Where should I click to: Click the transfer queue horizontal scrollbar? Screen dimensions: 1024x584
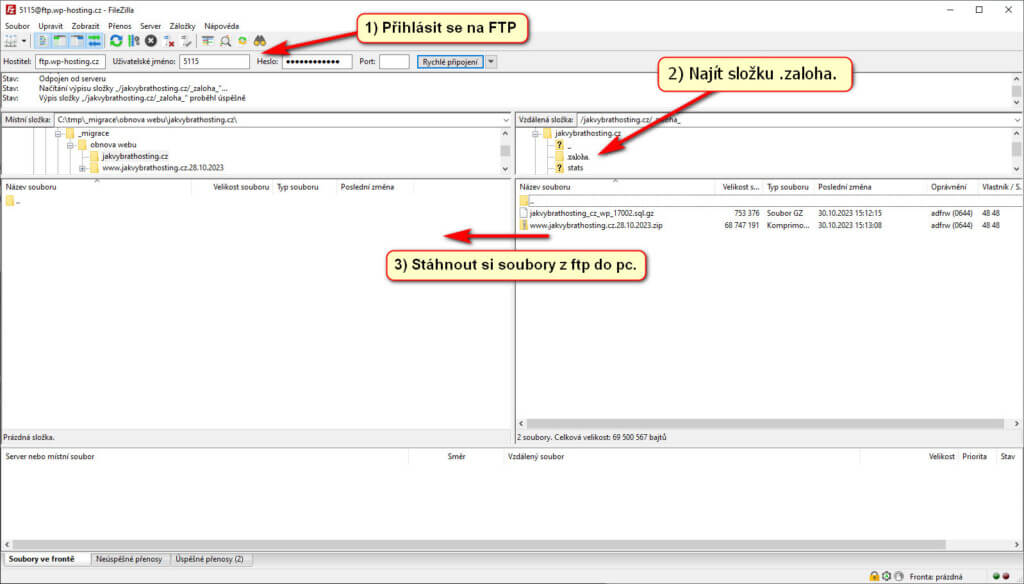click(x=500, y=544)
